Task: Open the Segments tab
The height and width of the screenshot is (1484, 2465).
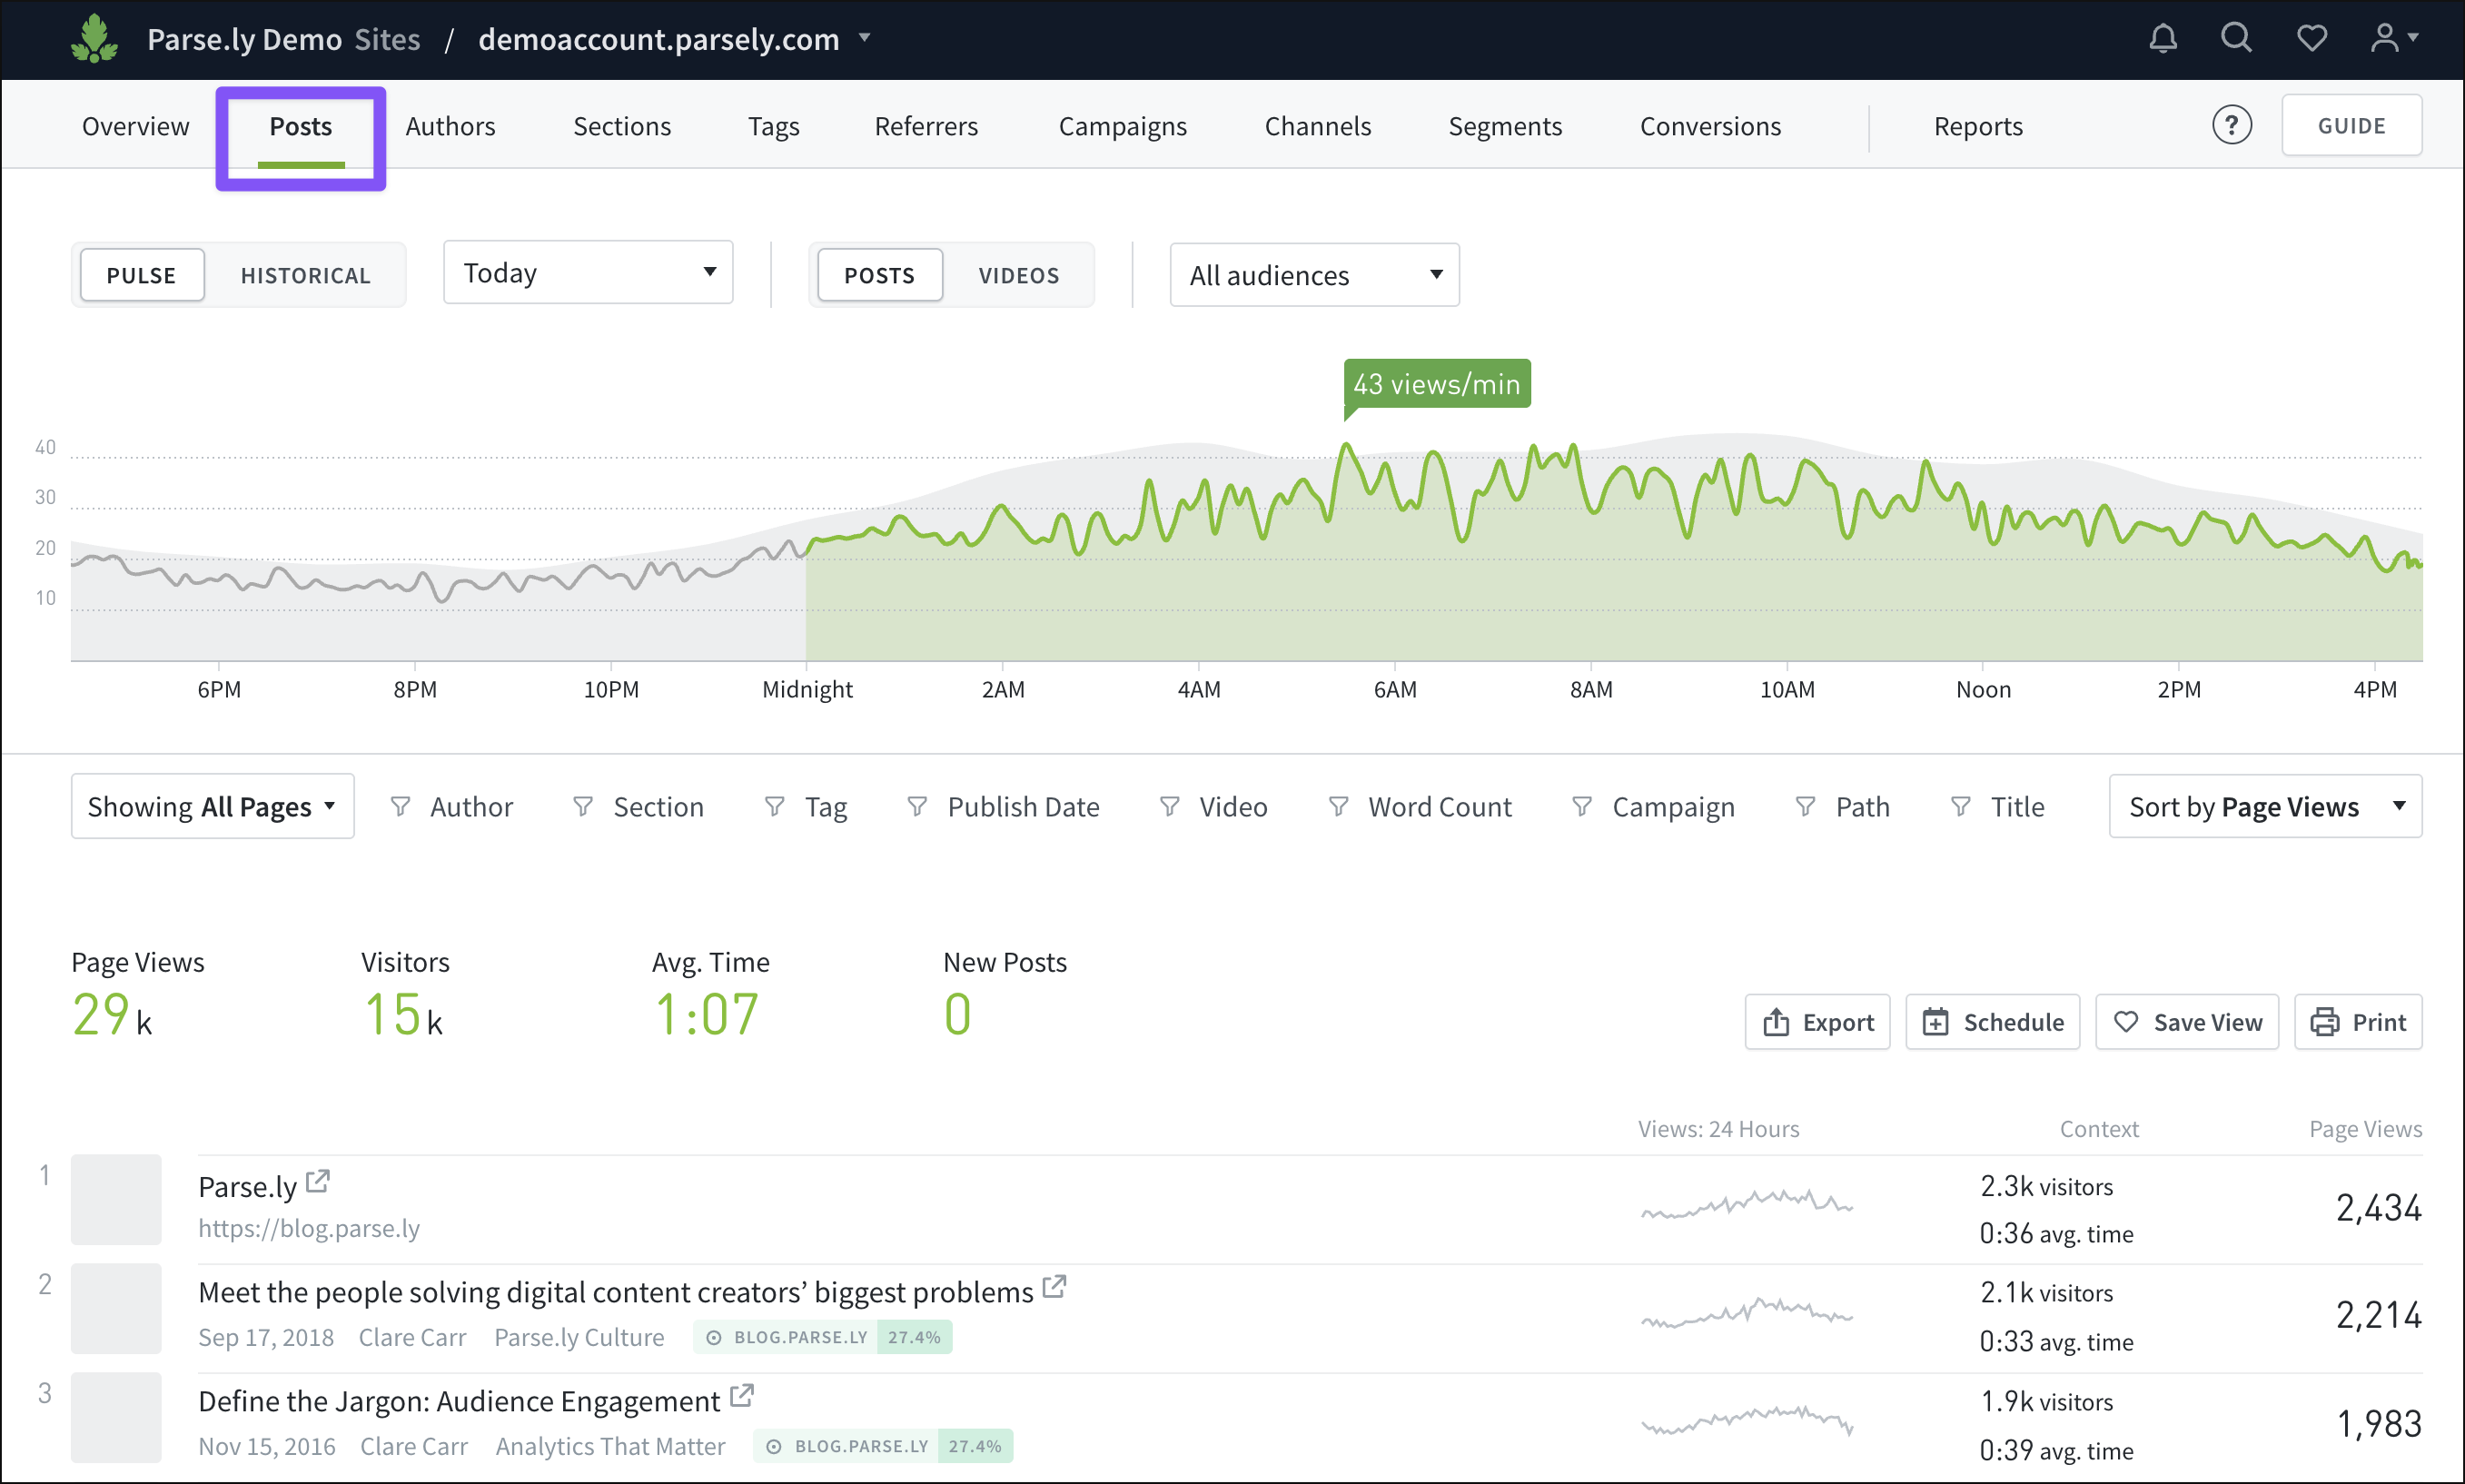Action: point(1505,126)
